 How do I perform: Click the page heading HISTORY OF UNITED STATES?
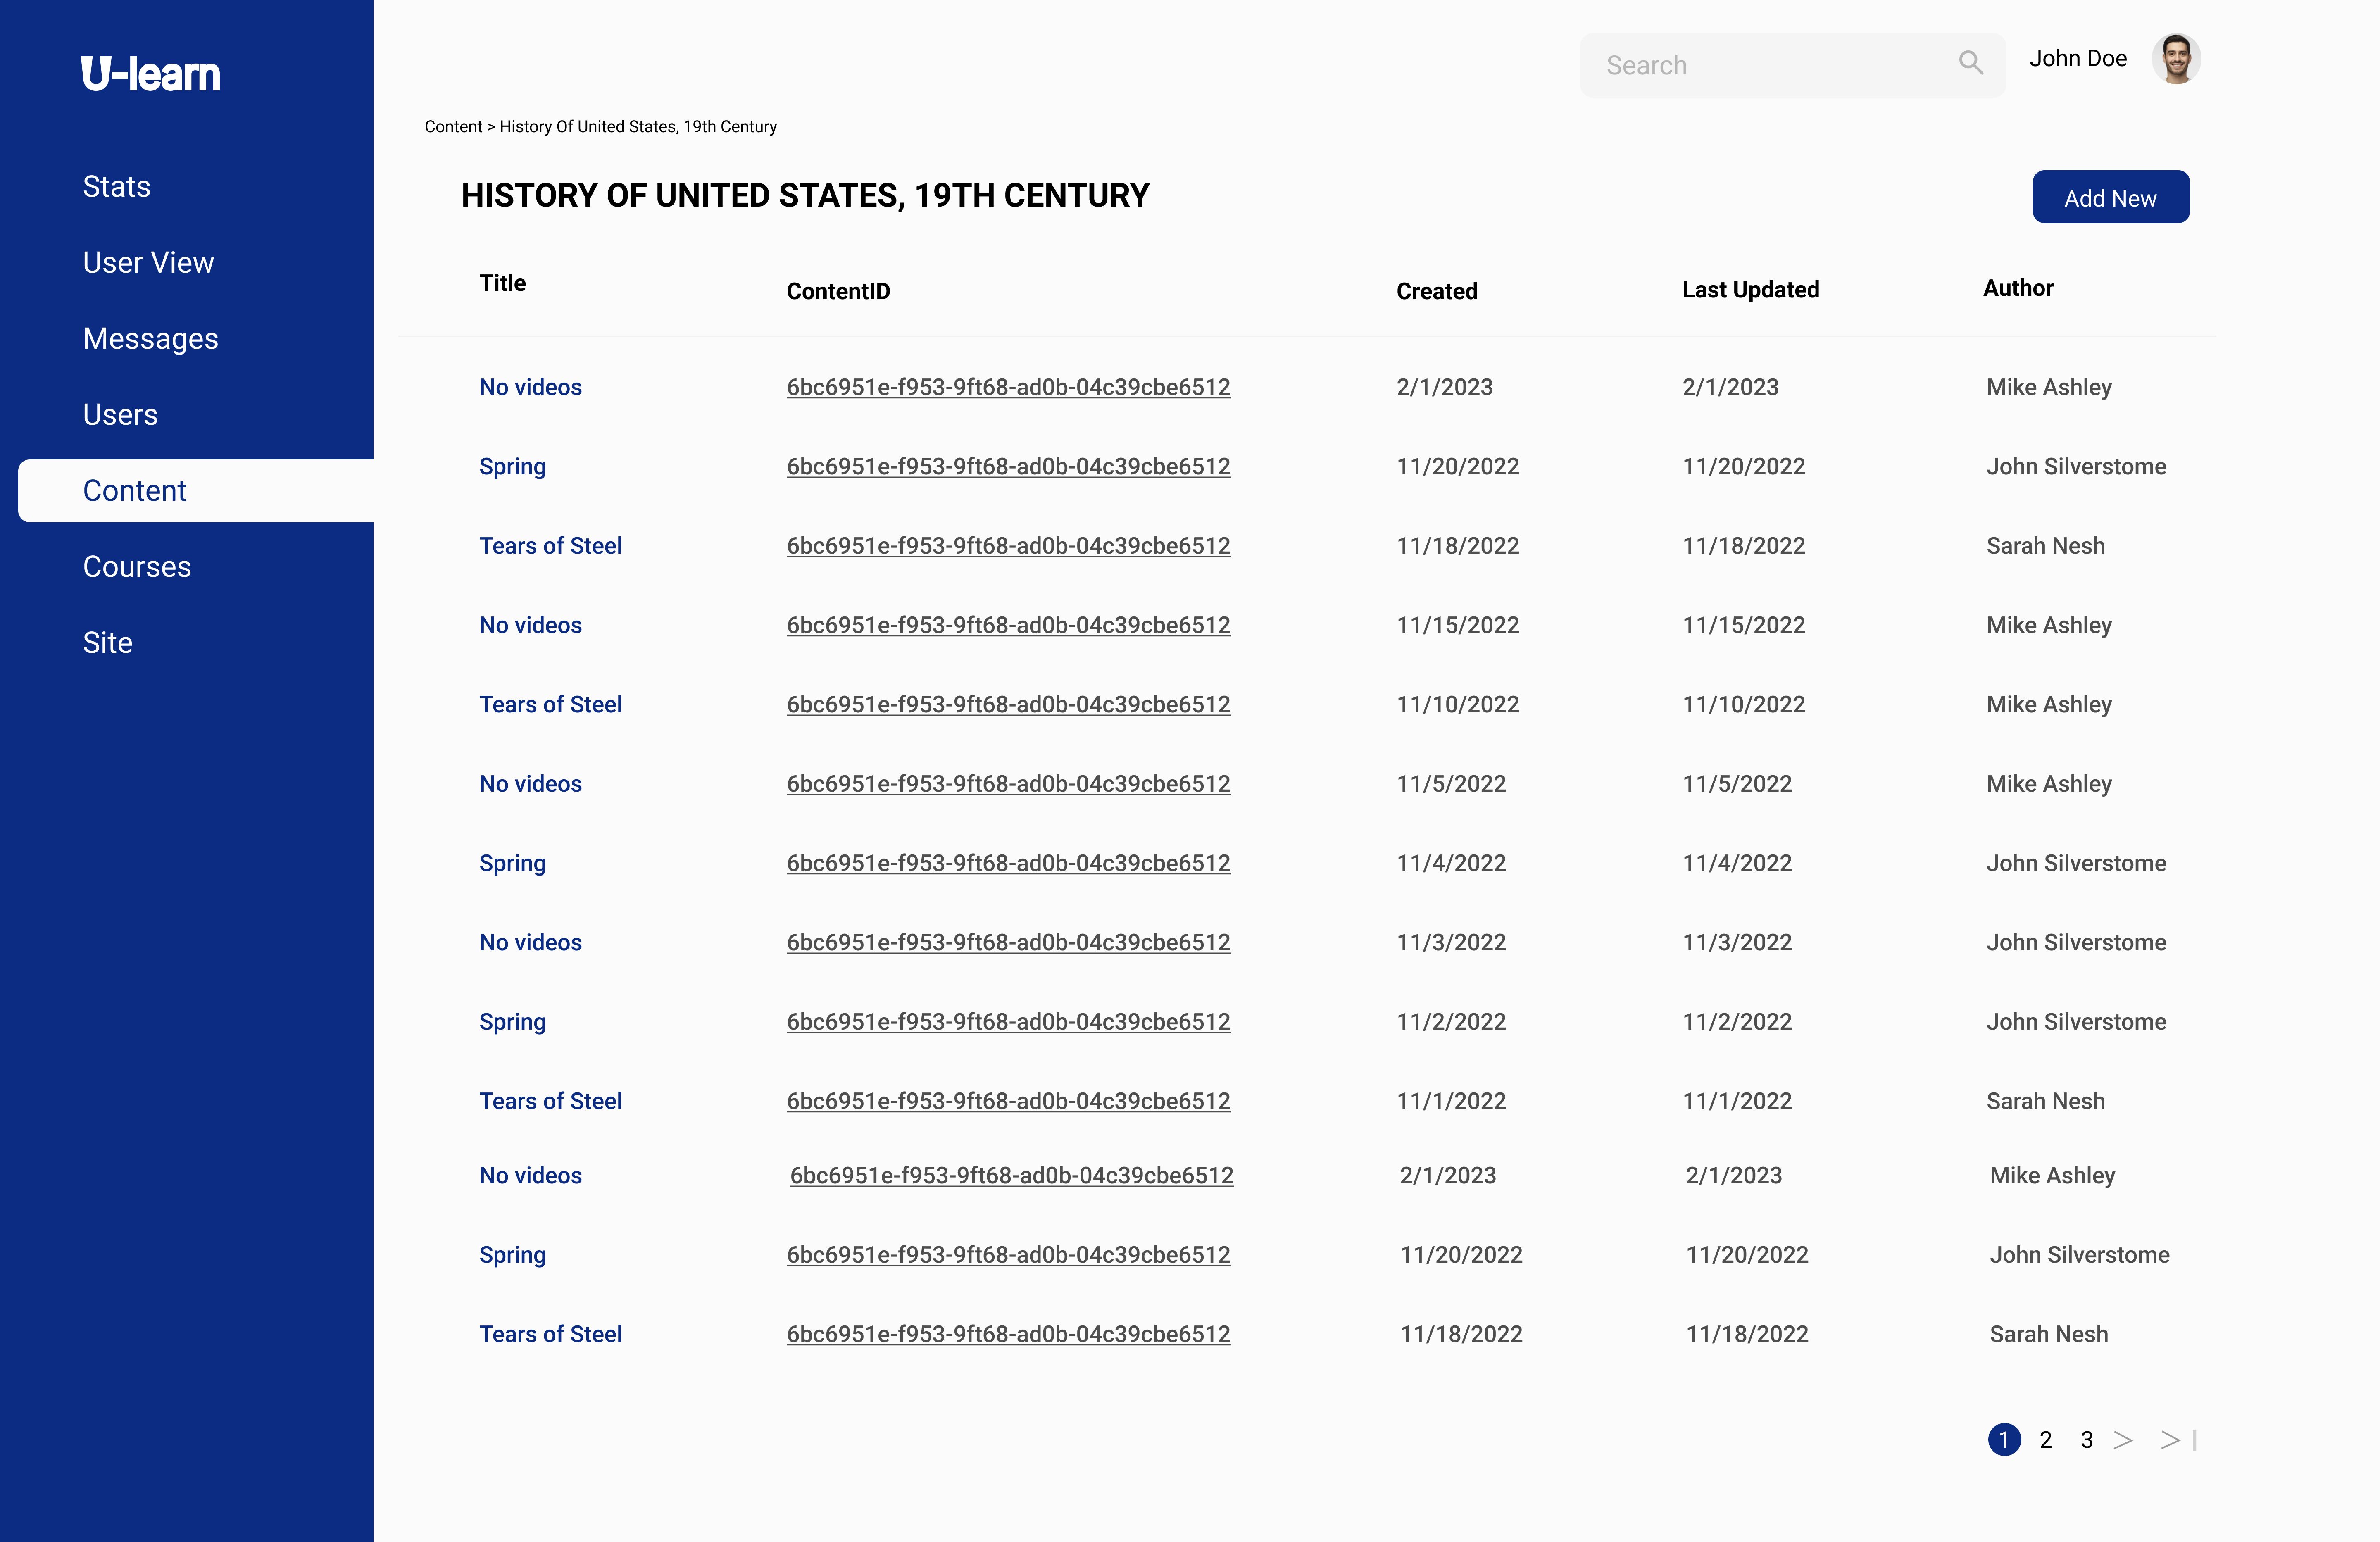tap(805, 196)
